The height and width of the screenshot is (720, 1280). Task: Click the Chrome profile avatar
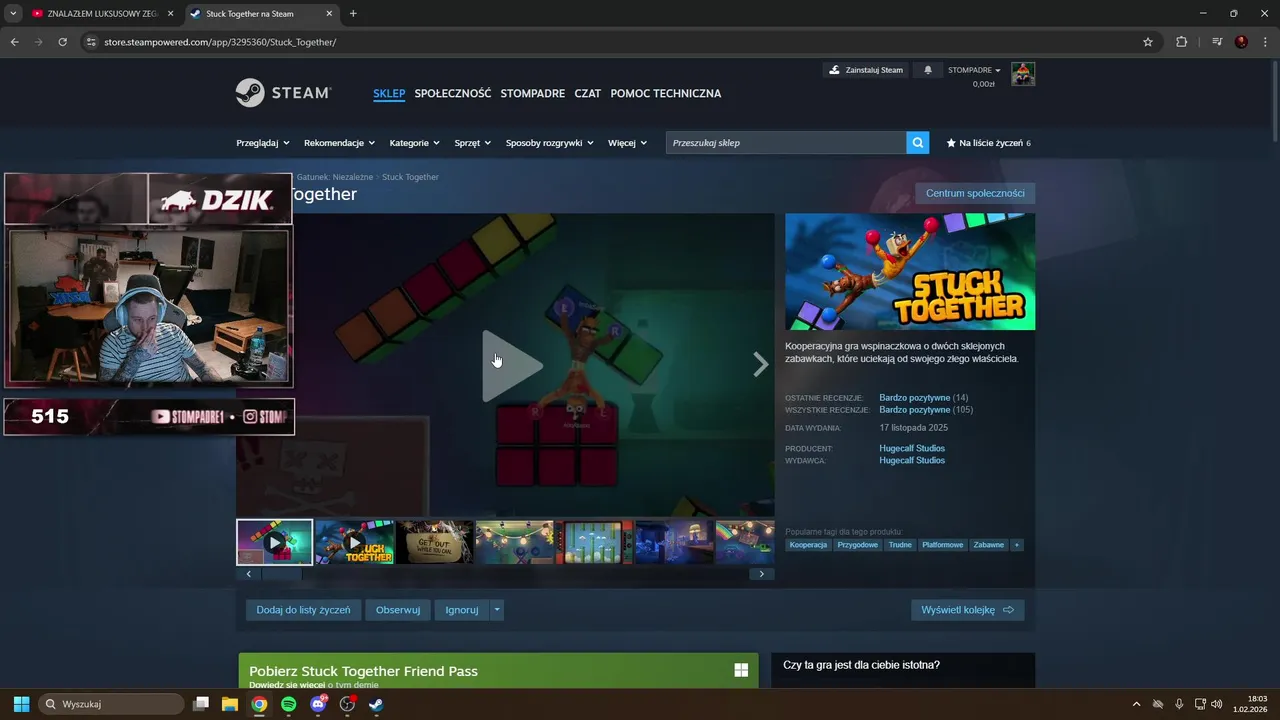(1241, 42)
